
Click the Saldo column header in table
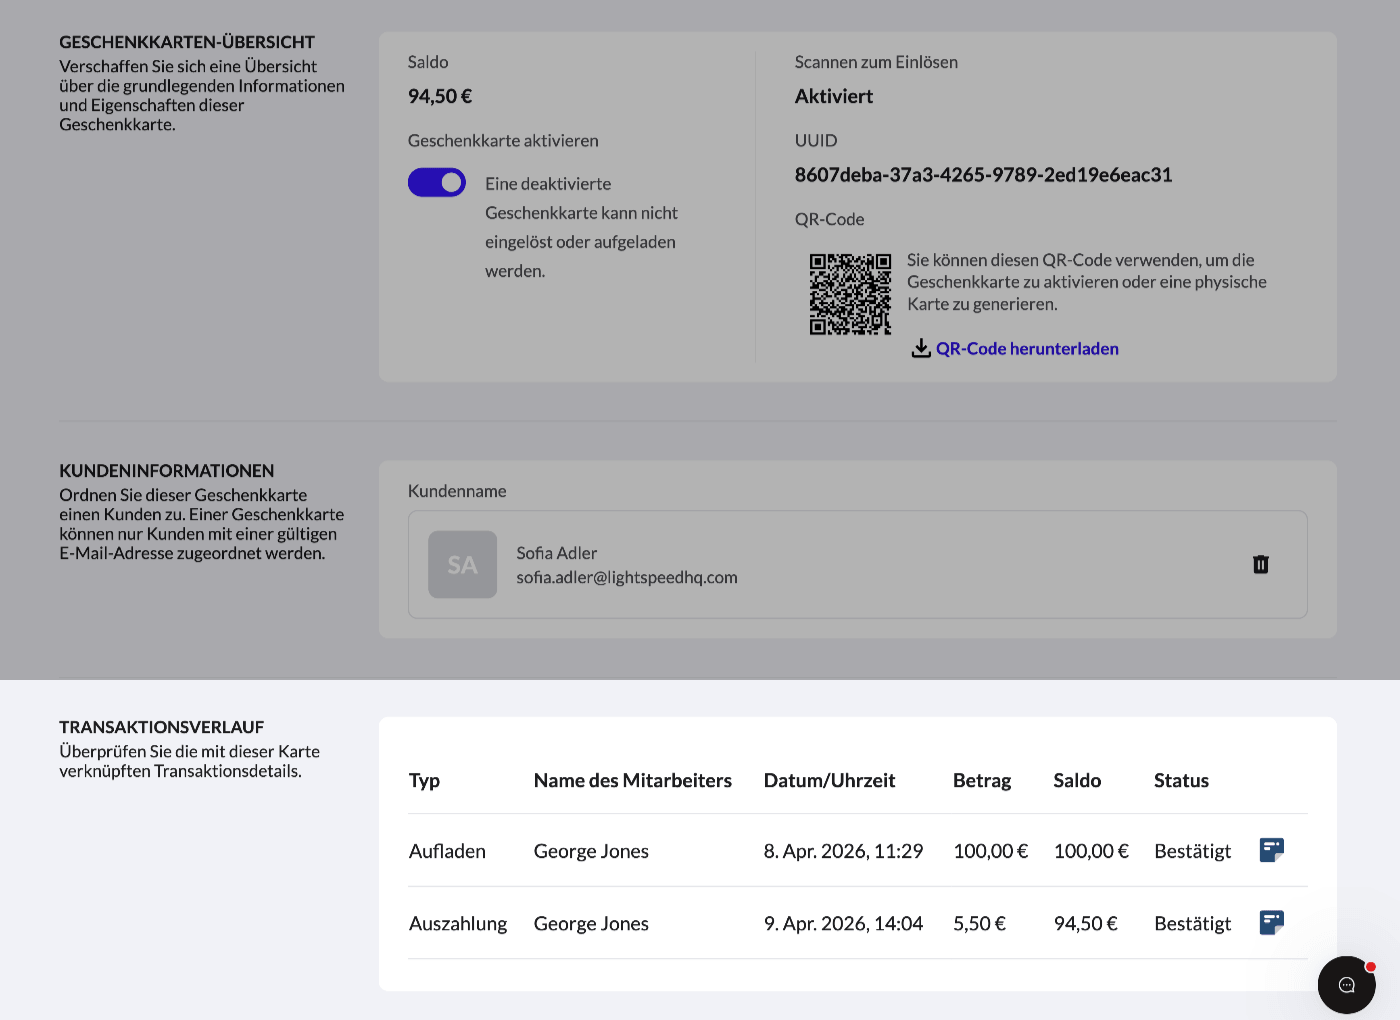coord(1077,780)
